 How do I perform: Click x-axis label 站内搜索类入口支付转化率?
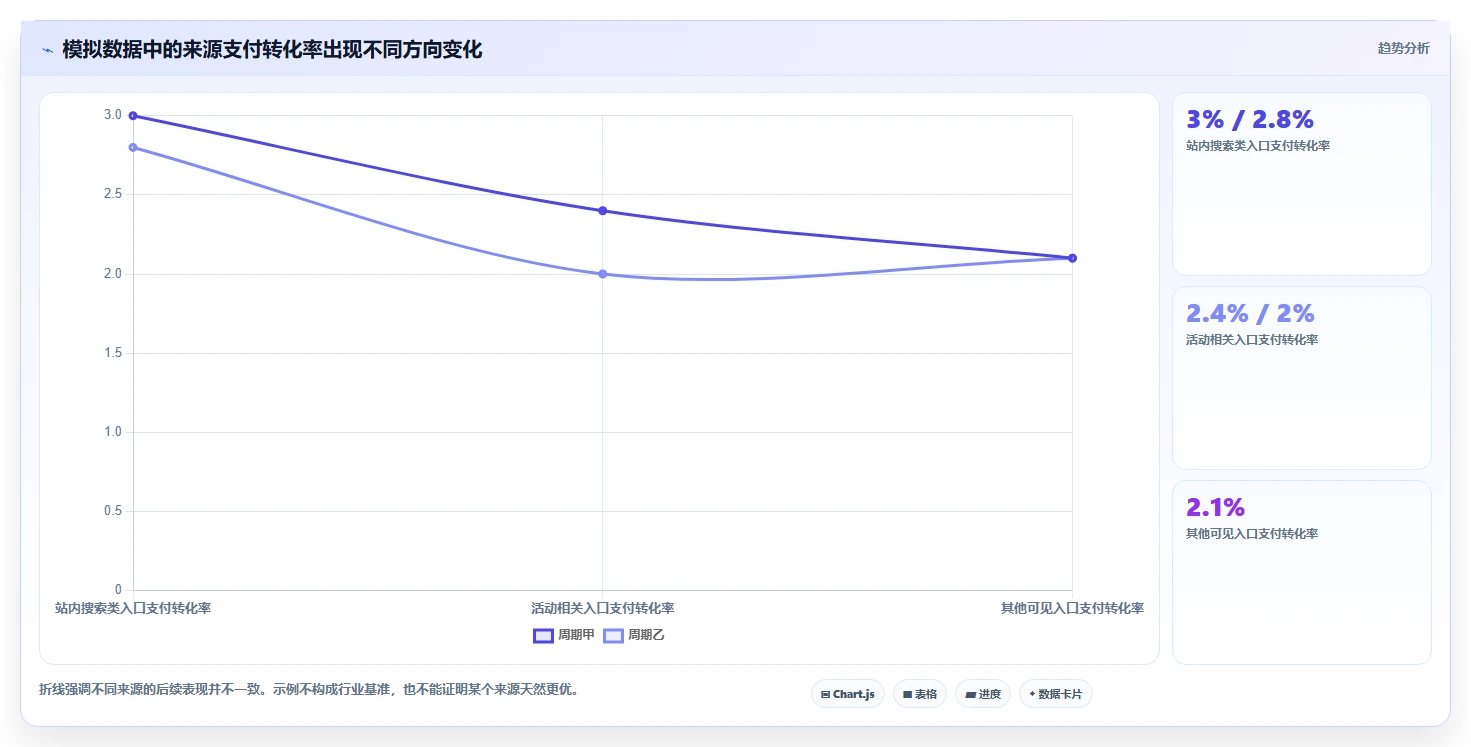(133, 608)
